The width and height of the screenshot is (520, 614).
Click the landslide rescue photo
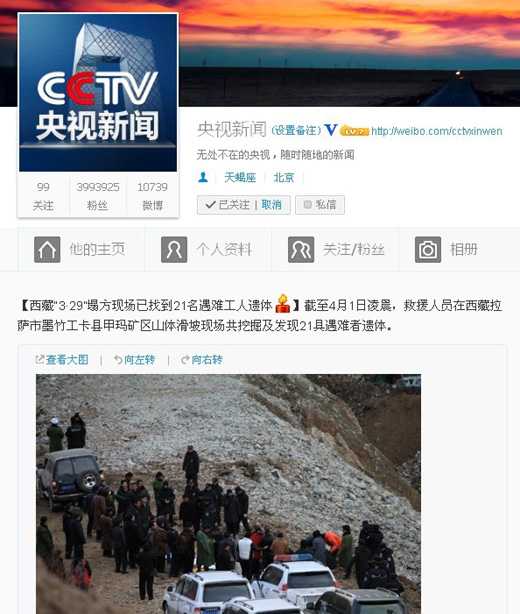(x=228, y=494)
